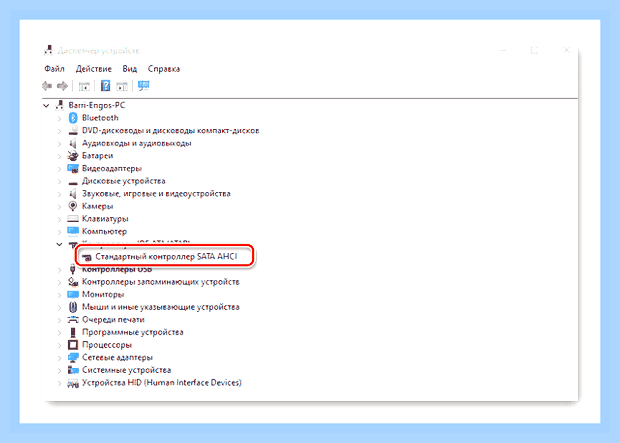
Task: Select the Barri-Engos-PC computer icon
Action: tap(60, 105)
